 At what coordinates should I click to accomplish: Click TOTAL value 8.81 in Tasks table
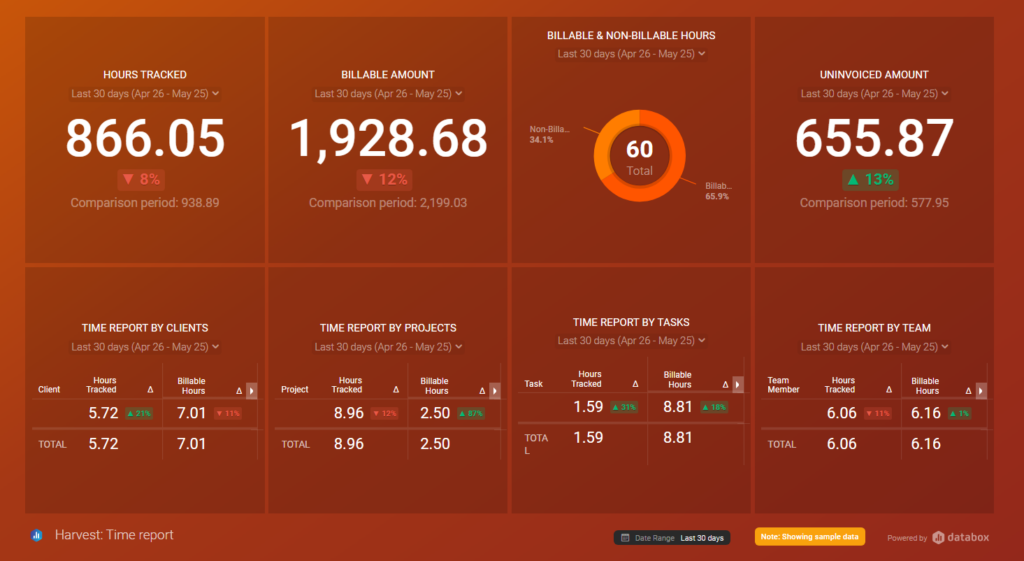click(678, 438)
